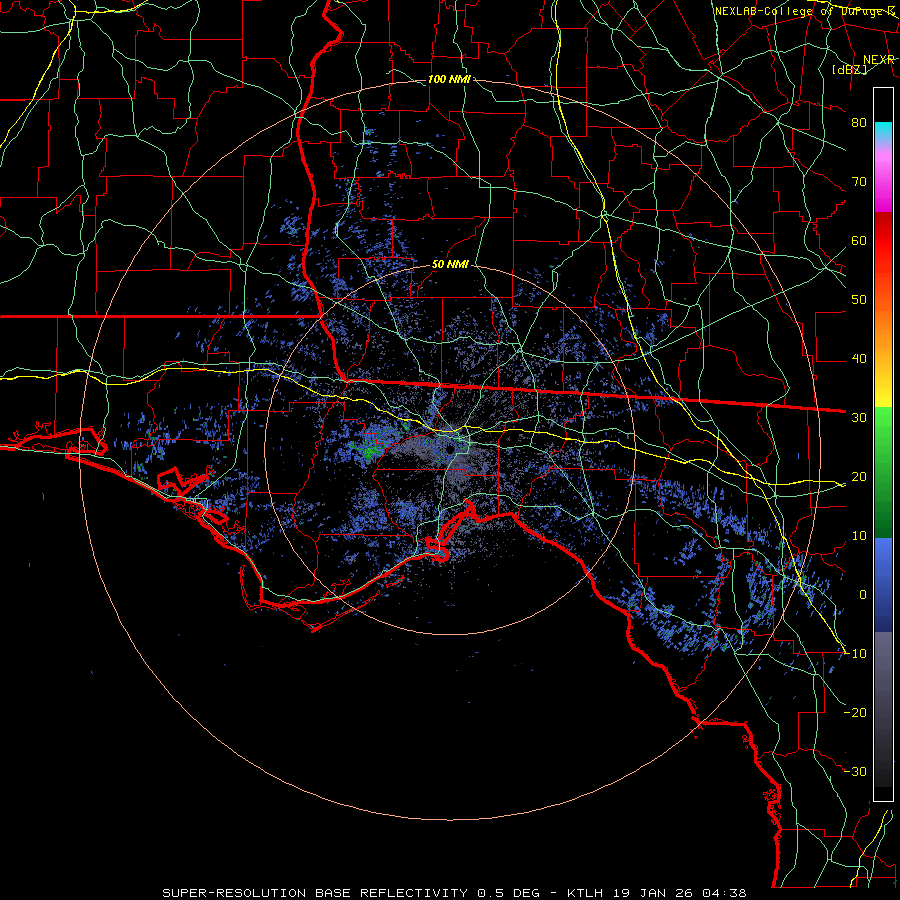Viewport: 900px width, 900px height.
Task: Click the 0 value on dBZ scale
Action: pos(863,595)
